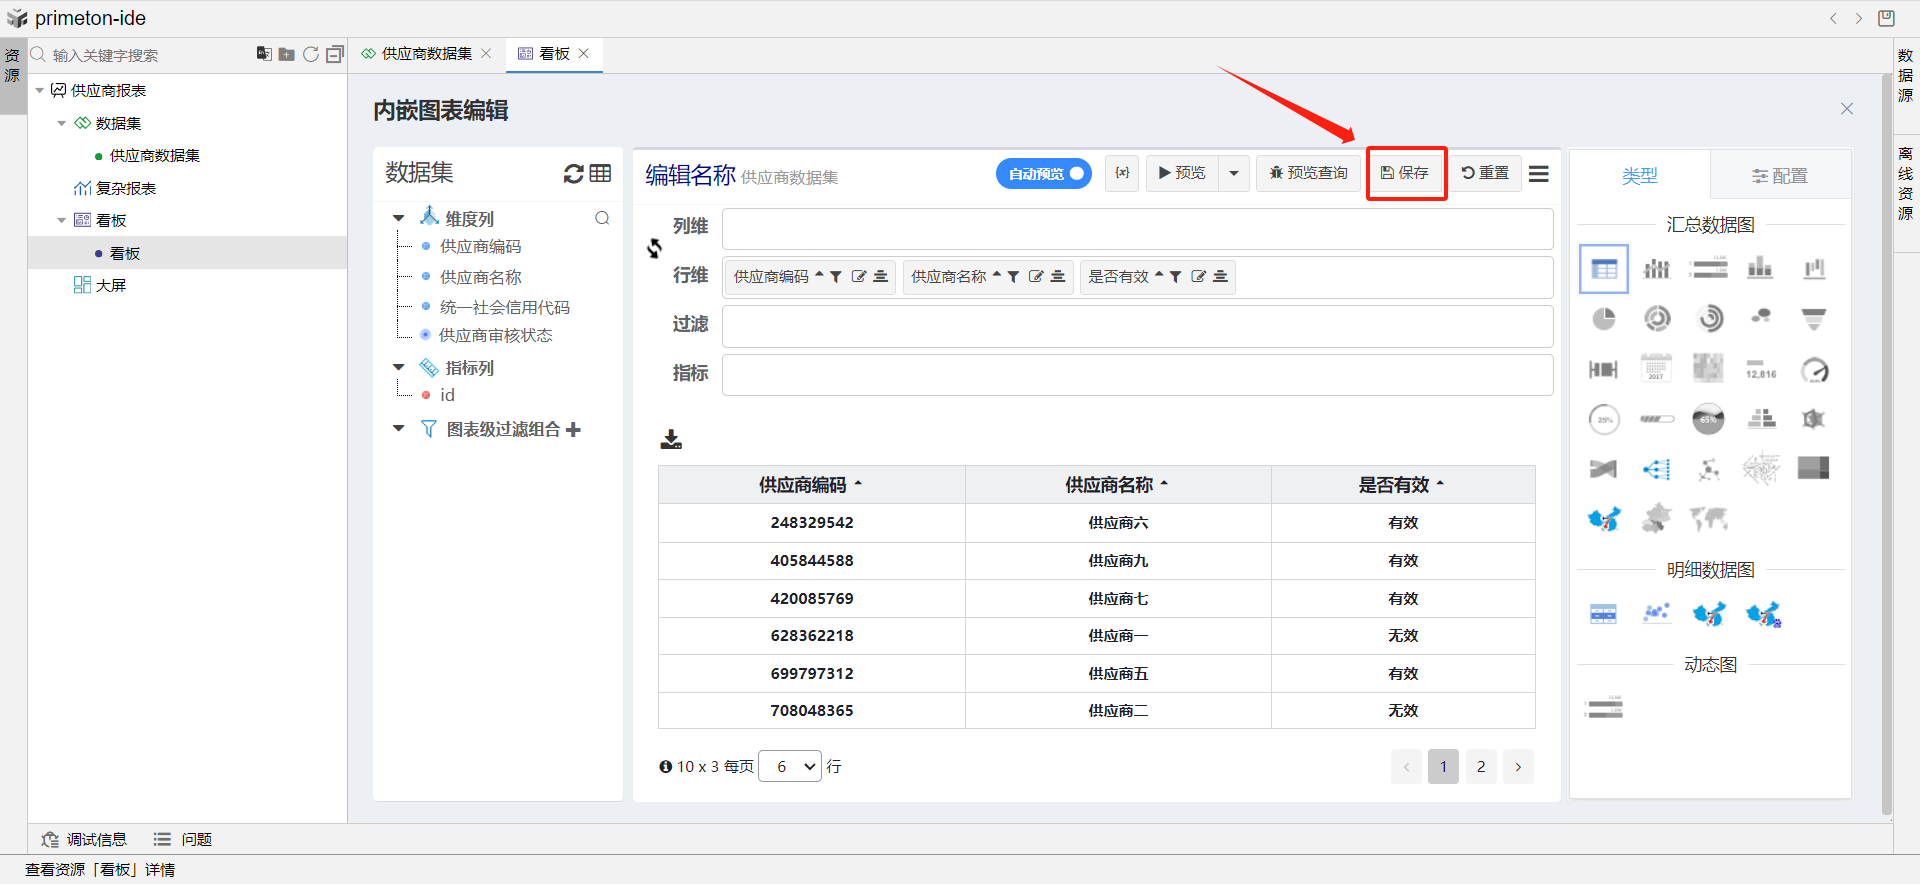Go to page 2 of table
1920x885 pixels.
coord(1481,767)
